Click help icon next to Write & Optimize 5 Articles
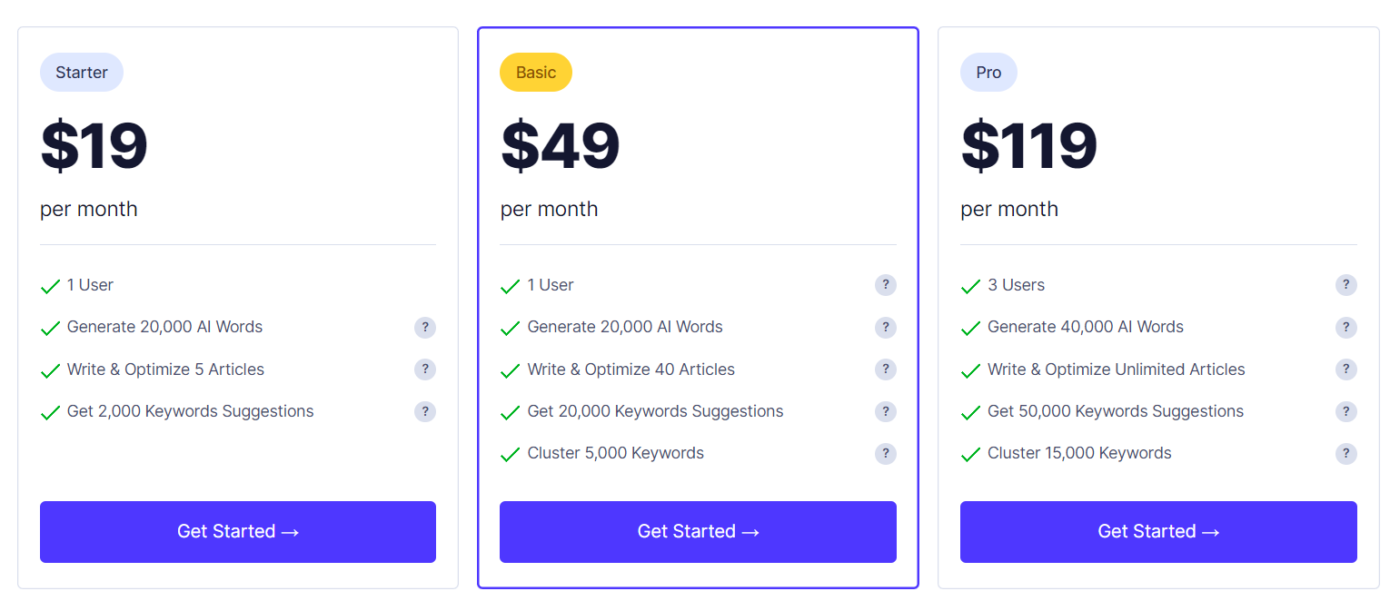 coord(425,369)
